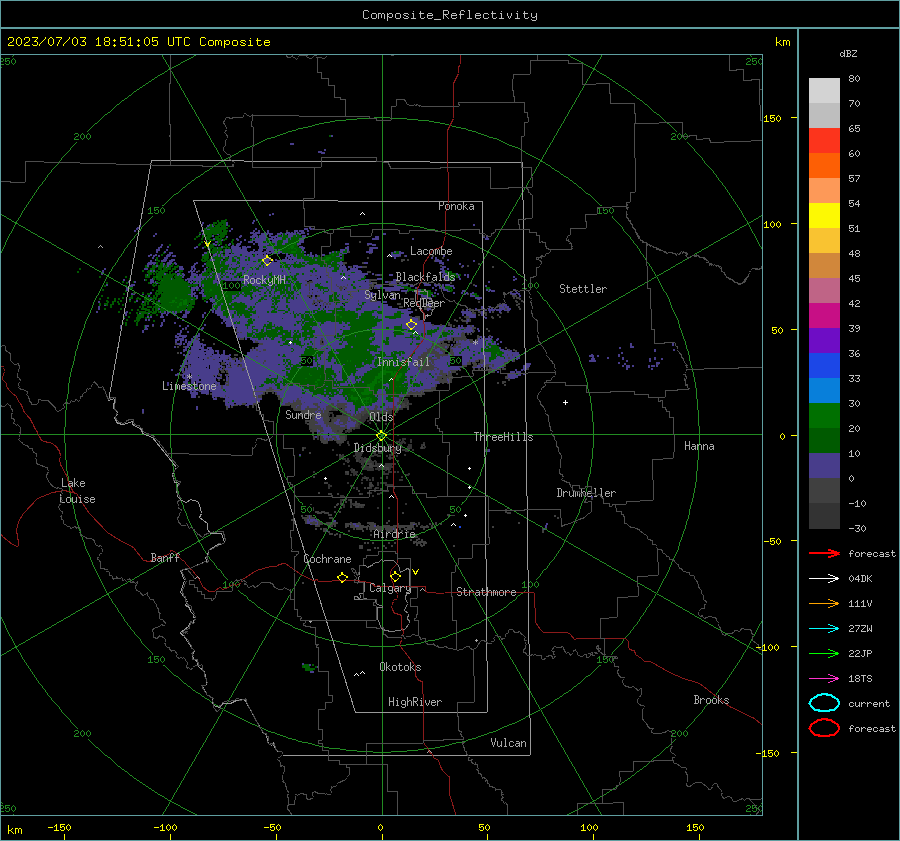Click the Blackfalds city label
900x841 pixels.
[x=425, y=277]
